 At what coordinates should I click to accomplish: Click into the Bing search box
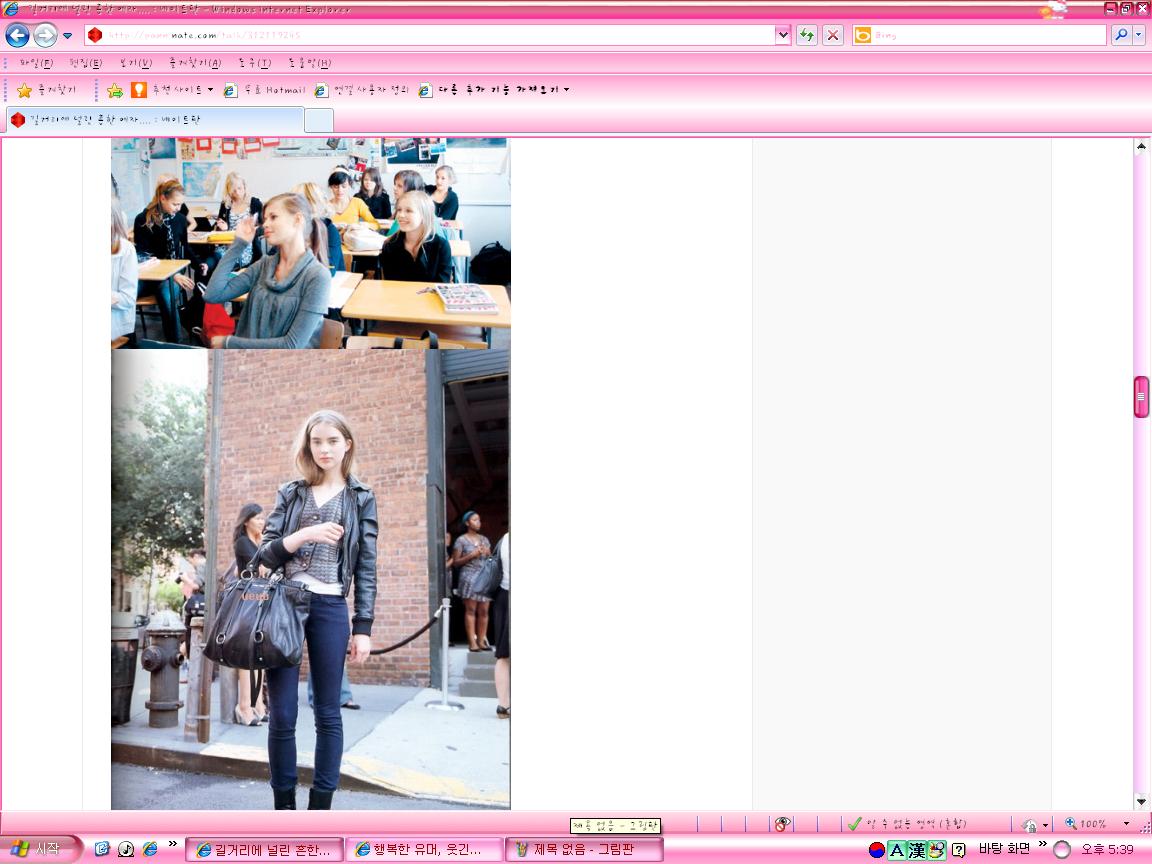click(x=987, y=35)
